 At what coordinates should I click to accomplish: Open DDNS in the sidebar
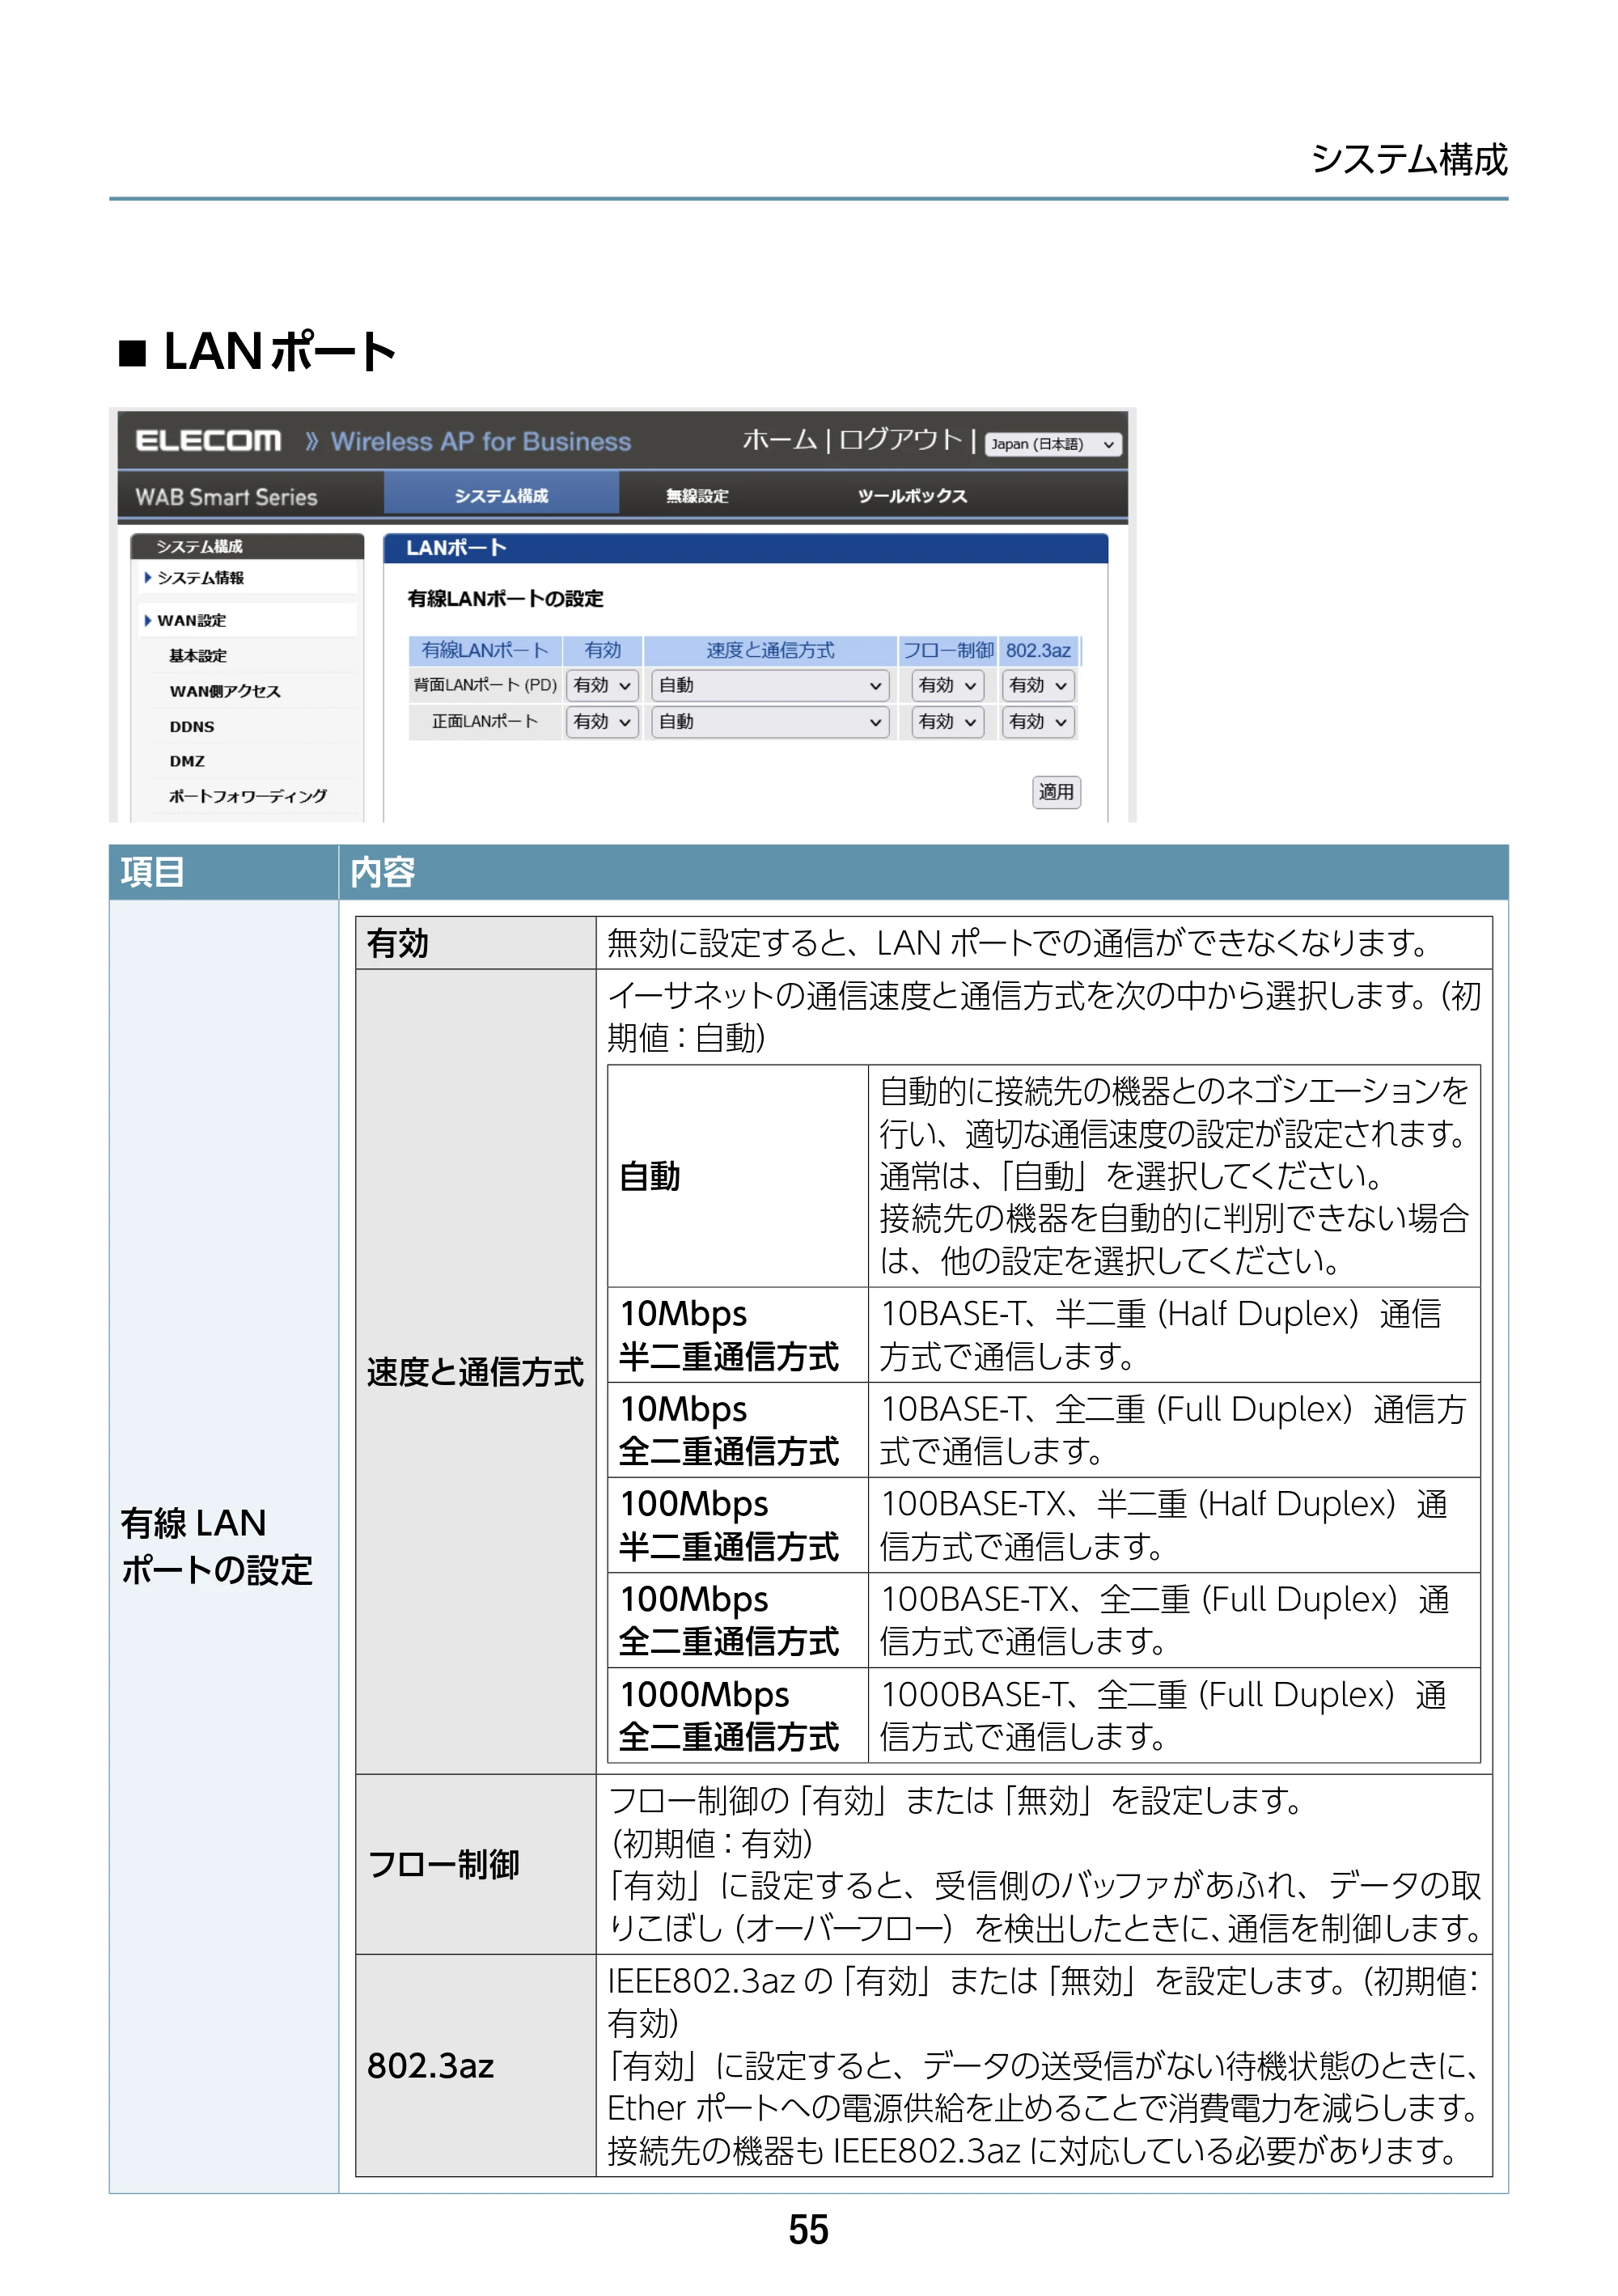coord(192,727)
